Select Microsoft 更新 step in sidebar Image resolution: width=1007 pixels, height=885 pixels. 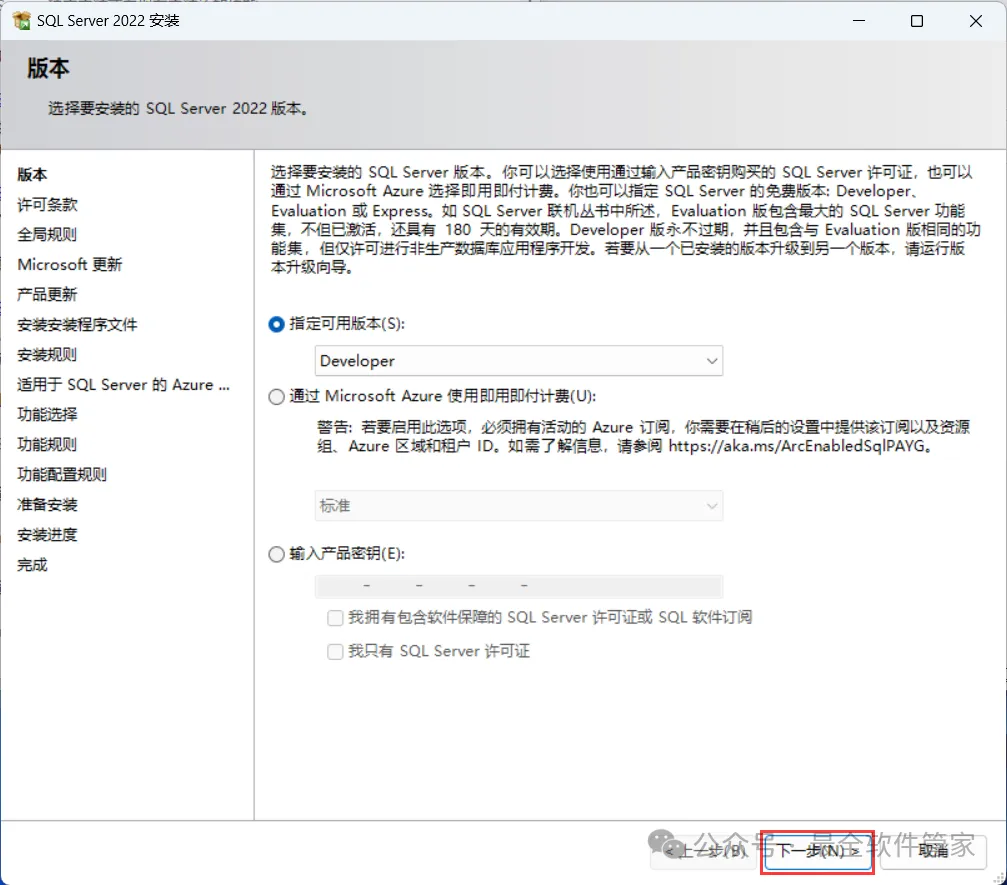pyautogui.click(x=69, y=265)
